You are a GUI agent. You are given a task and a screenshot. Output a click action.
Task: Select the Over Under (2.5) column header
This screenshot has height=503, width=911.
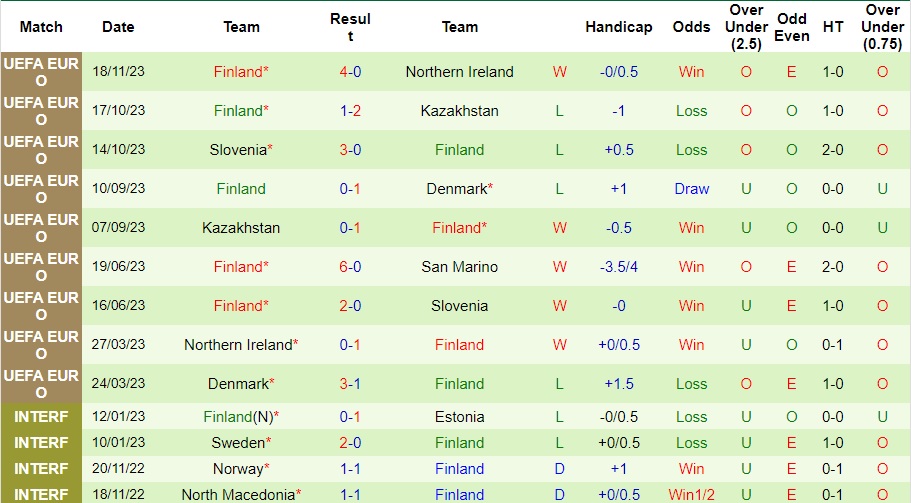(x=746, y=27)
